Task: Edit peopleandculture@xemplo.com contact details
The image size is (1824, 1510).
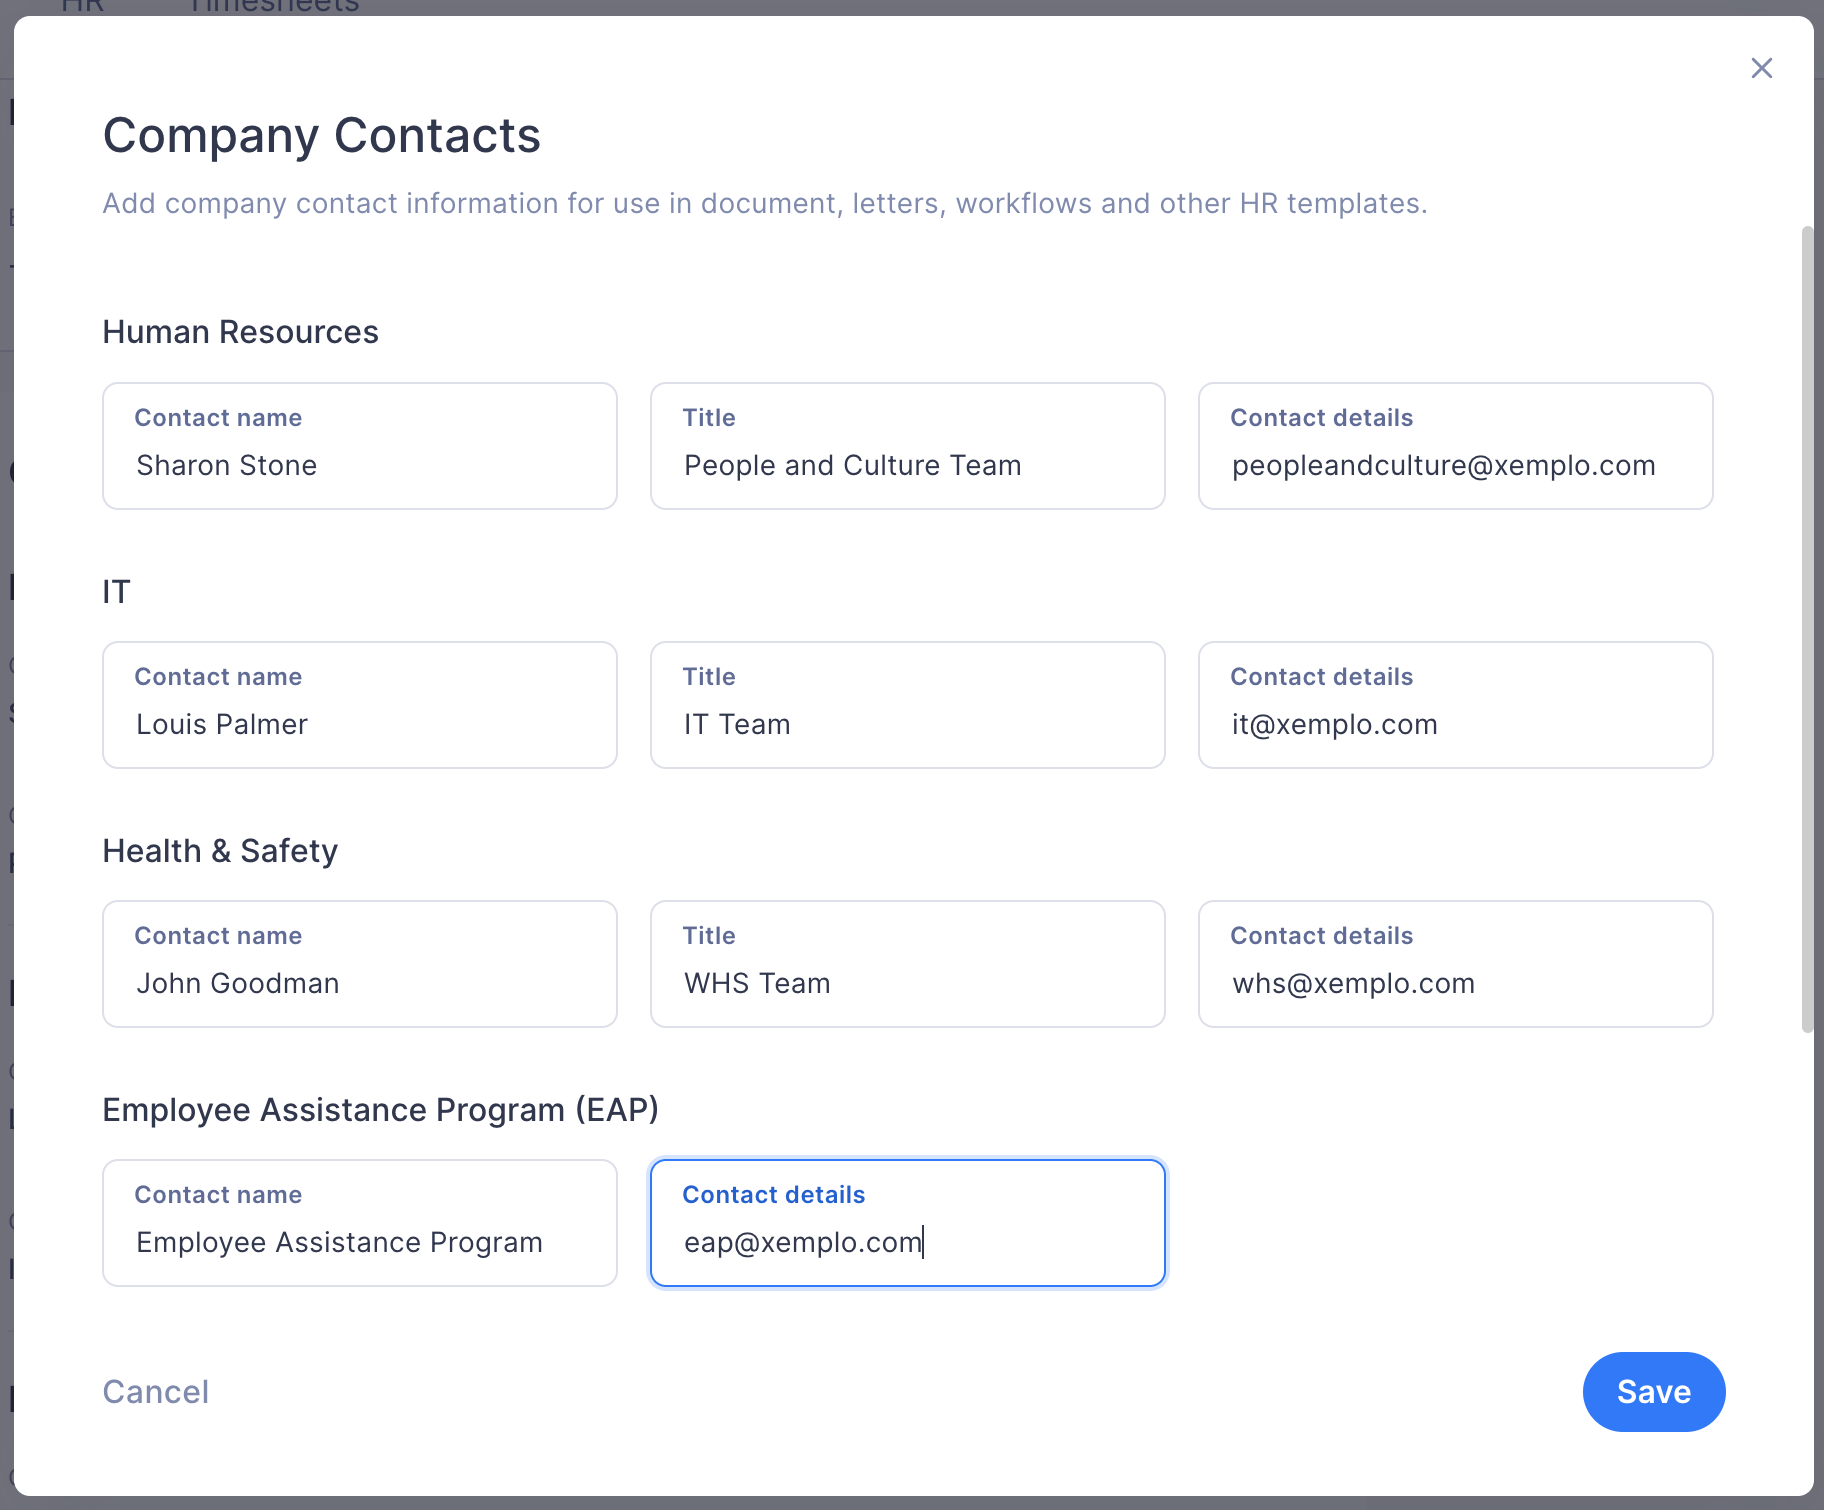Action: click(x=1456, y=446)
